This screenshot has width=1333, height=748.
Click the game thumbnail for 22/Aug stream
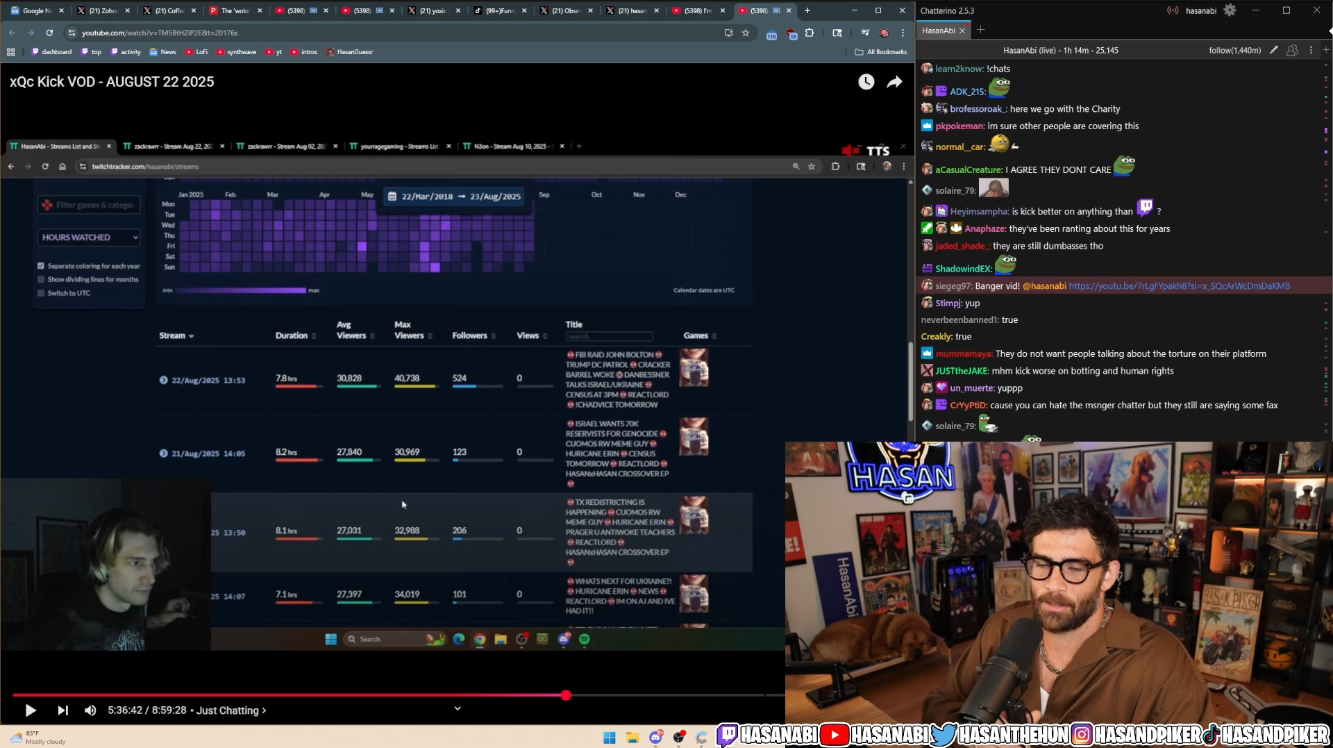click(694, 368)
